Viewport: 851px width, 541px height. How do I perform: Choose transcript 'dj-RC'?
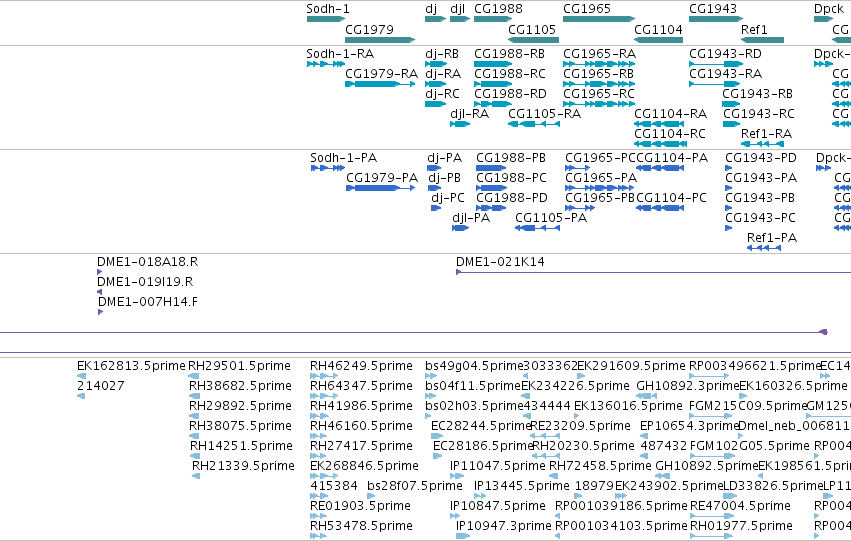442,94
